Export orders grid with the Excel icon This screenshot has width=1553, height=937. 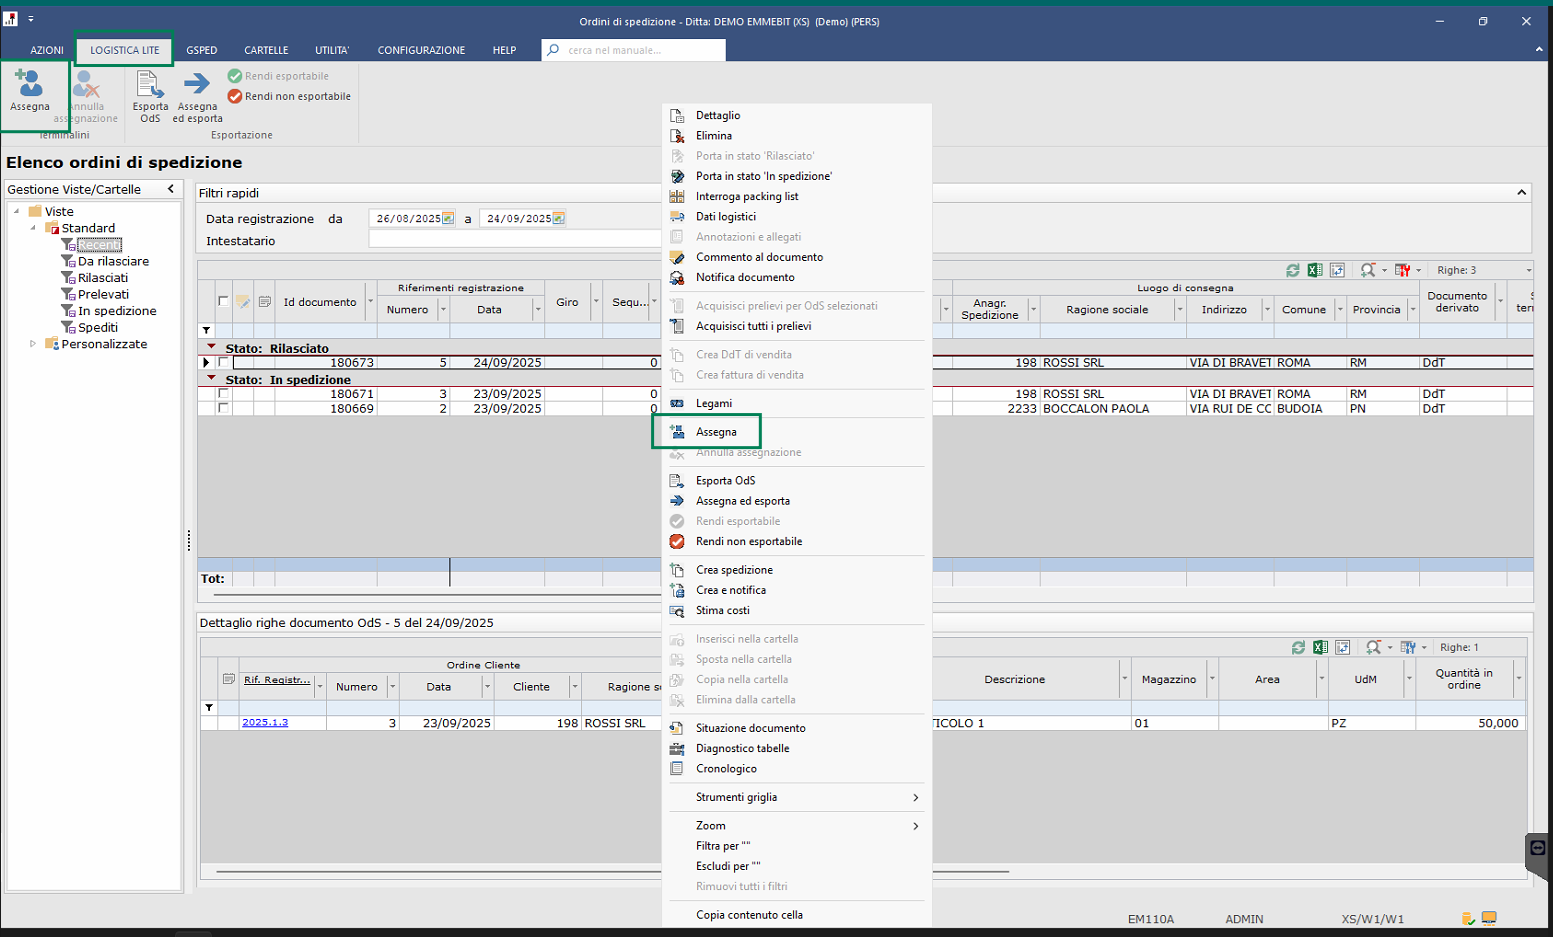click(1314, 270)
